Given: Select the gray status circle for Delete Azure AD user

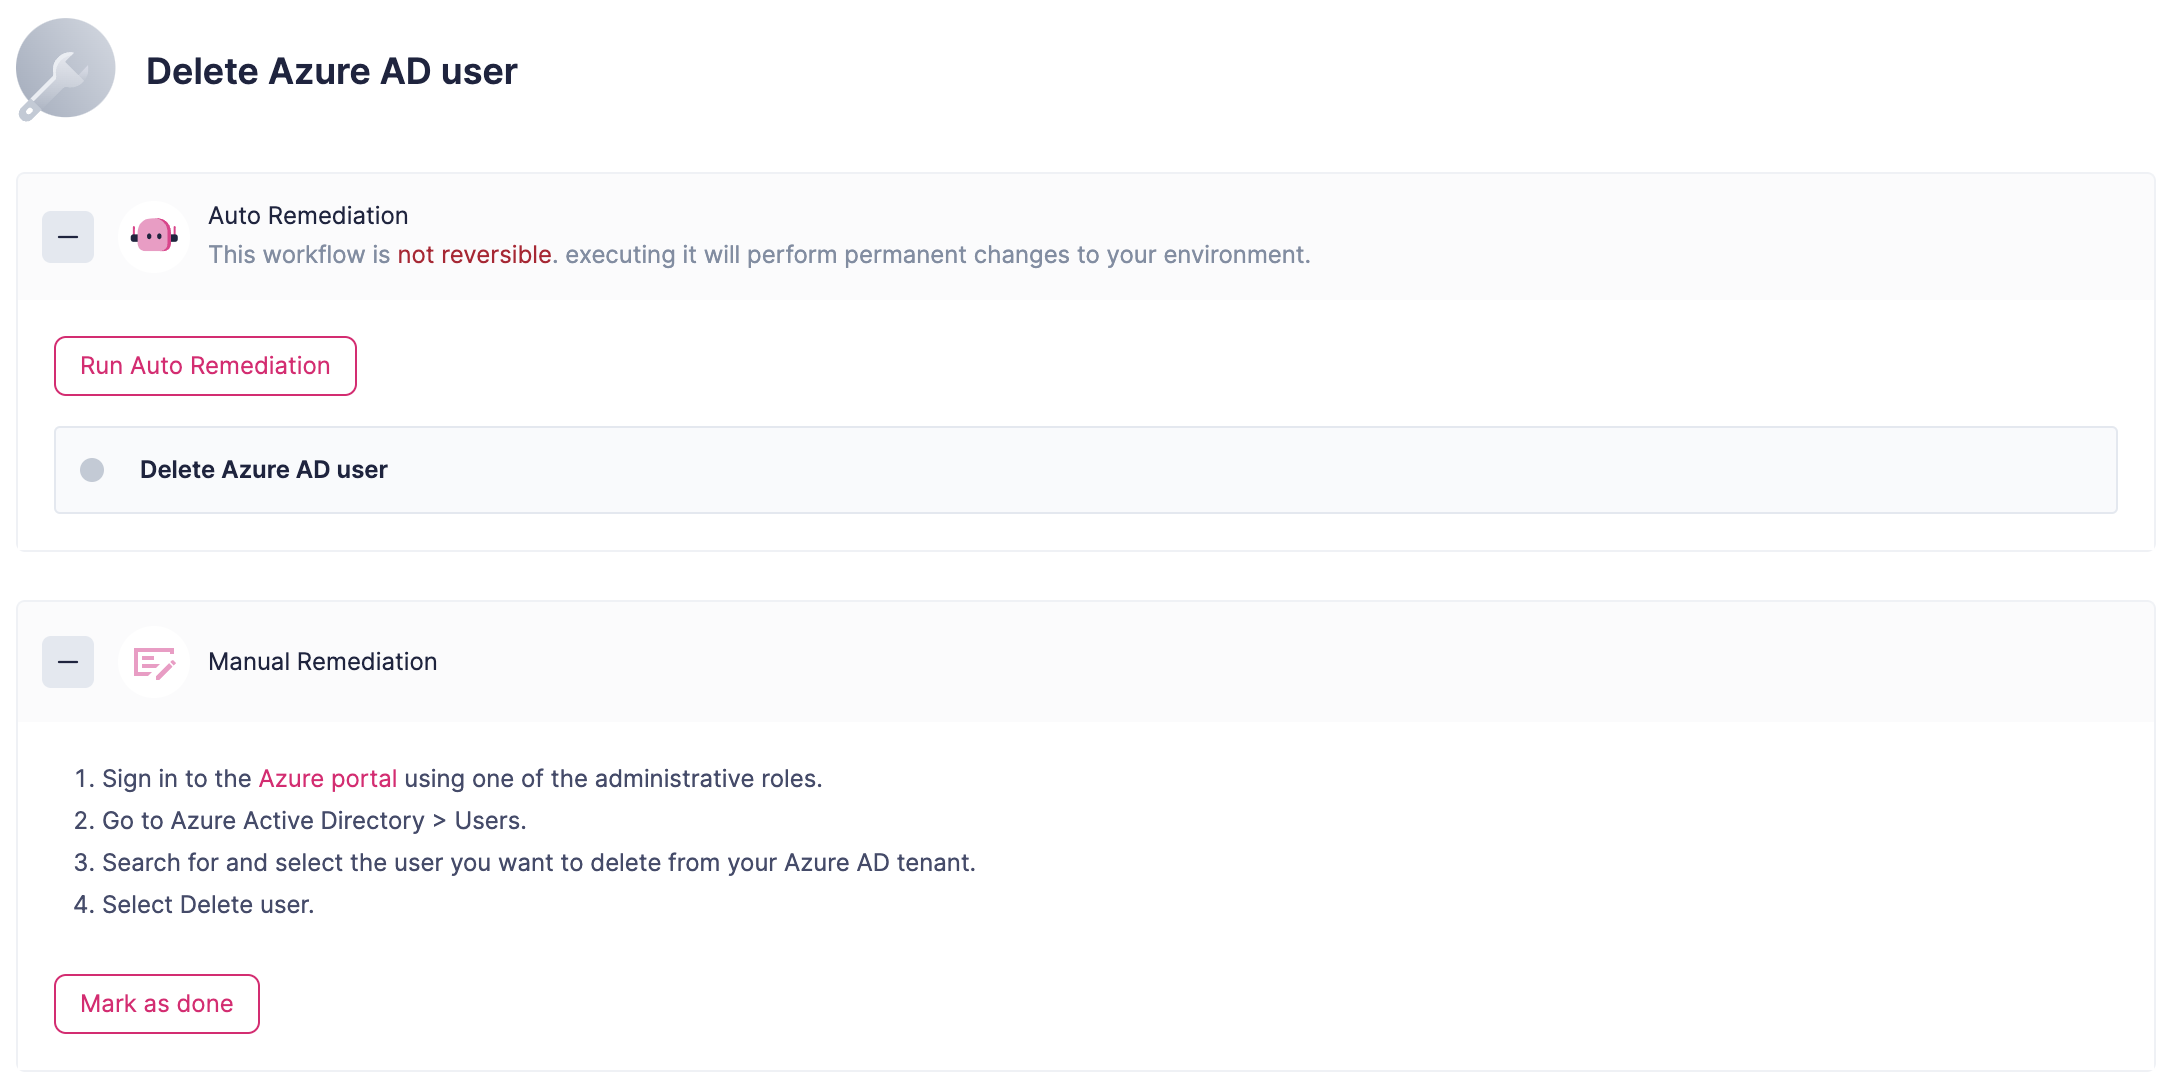Looking at the screenshot, I should [x=92, y=470].
